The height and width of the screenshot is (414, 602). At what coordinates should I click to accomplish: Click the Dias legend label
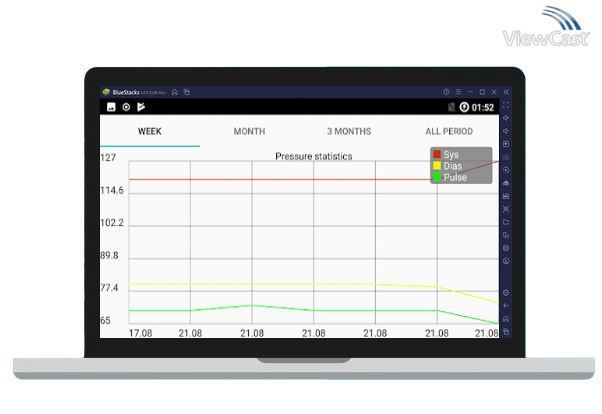(x=453, y=166)
